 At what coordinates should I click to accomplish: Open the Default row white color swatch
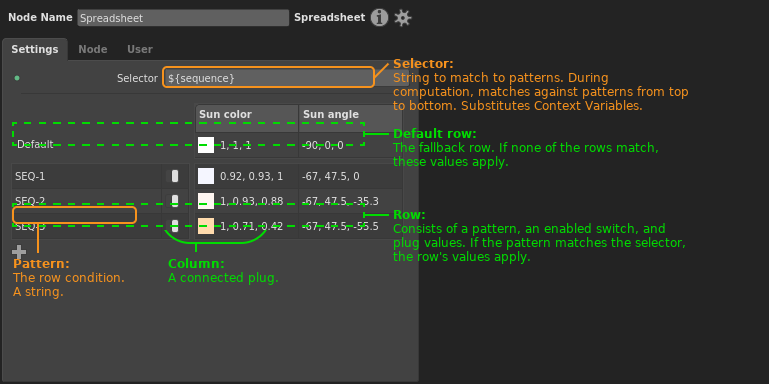coord(206,145)
